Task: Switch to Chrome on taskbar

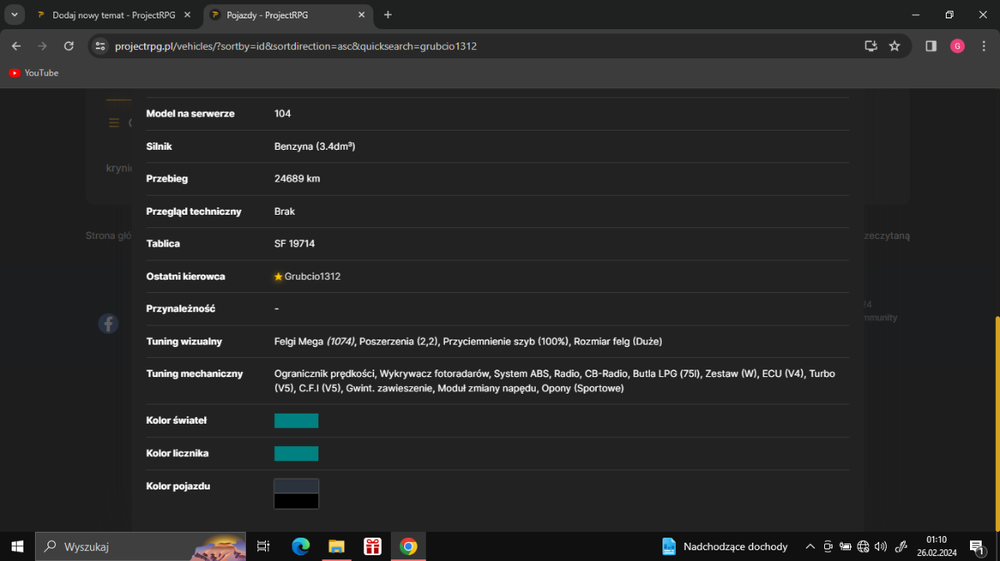Action: click(408, 546)
